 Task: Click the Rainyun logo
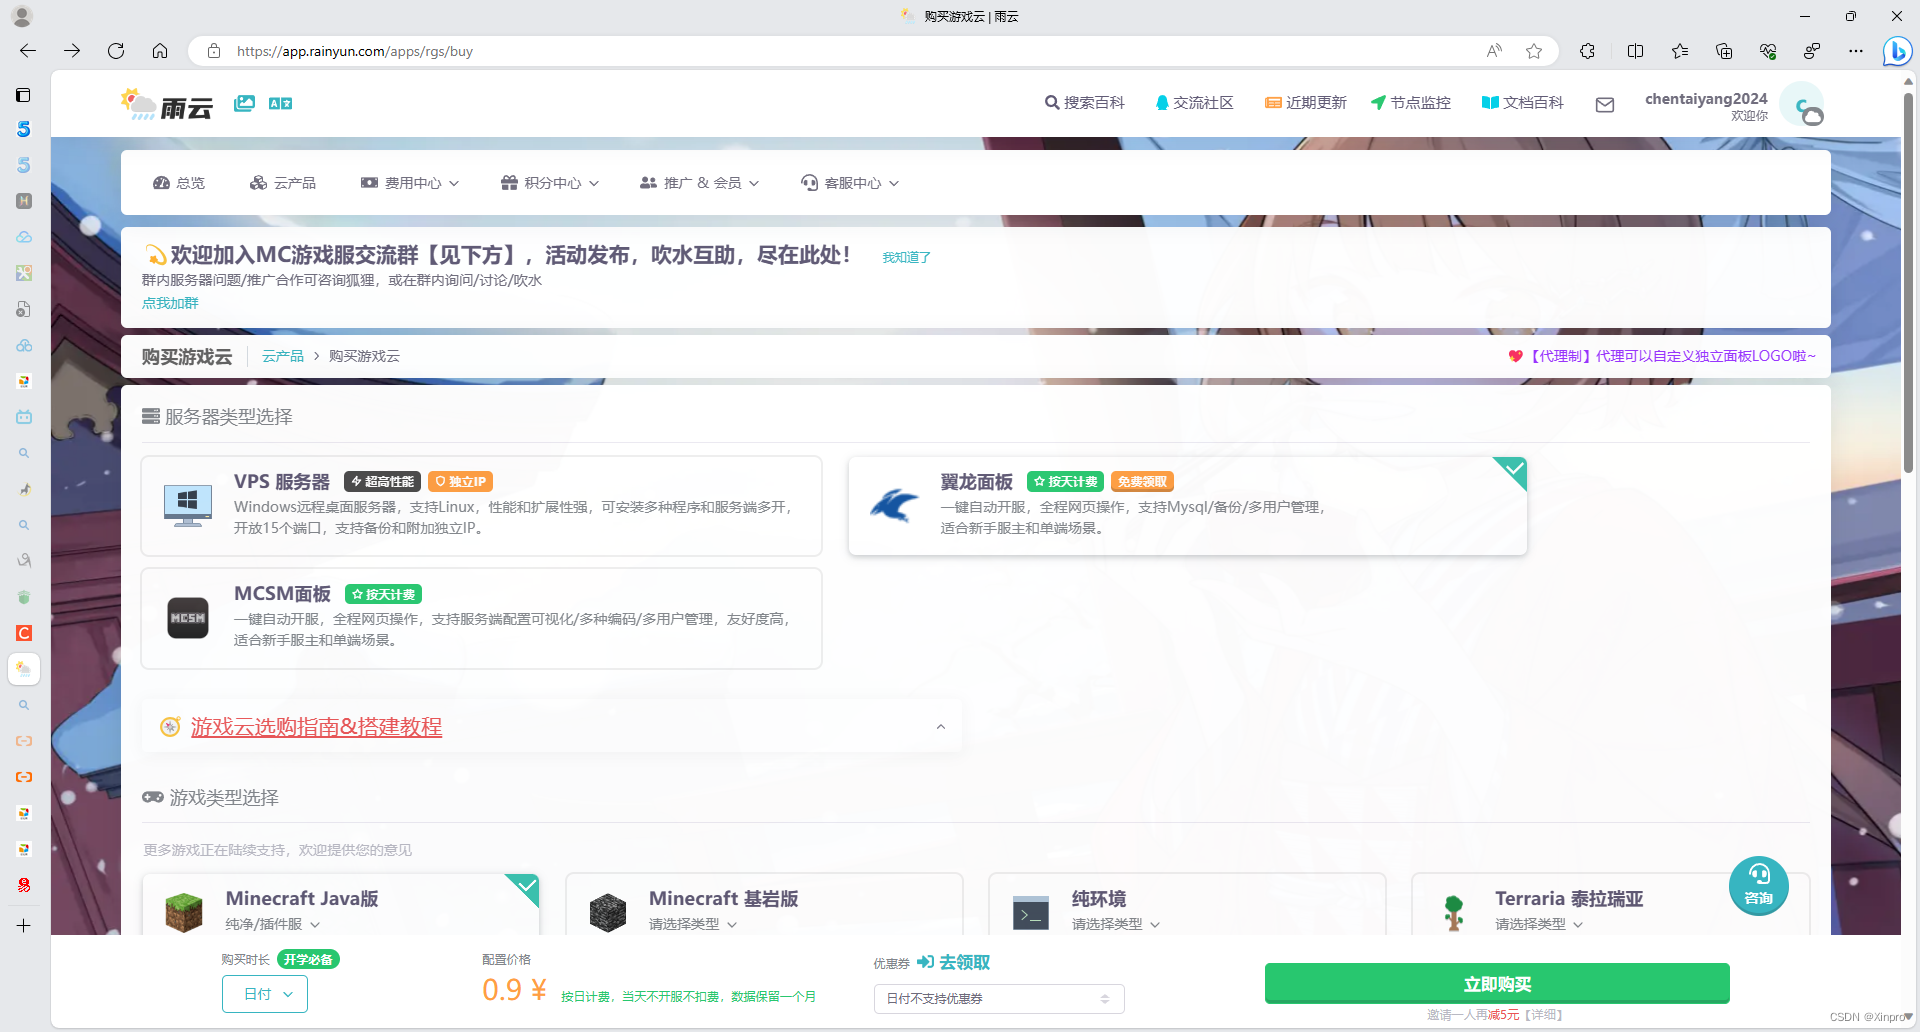[166, 104]
